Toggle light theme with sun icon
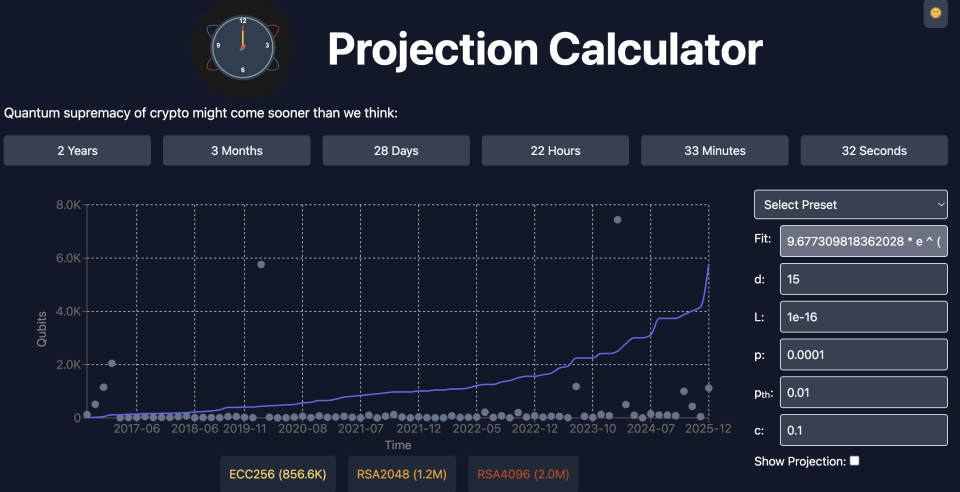Image resolution: width=960 pixels, height=492 pixels. point(935,13)
